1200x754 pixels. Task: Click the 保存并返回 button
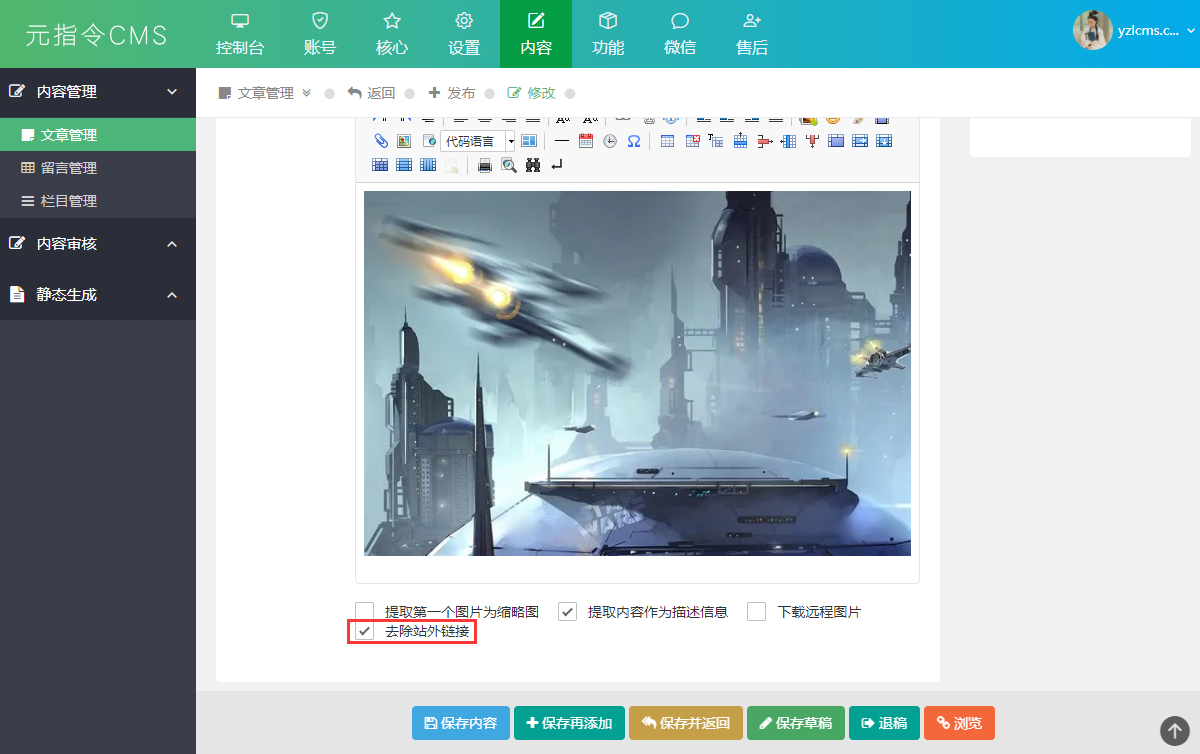point(686,723)
